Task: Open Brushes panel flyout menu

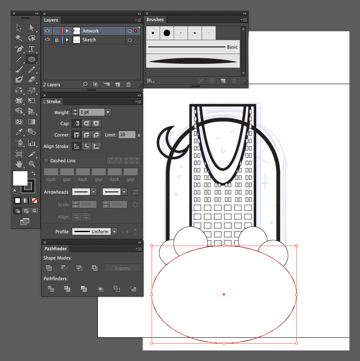Action: 244,20
